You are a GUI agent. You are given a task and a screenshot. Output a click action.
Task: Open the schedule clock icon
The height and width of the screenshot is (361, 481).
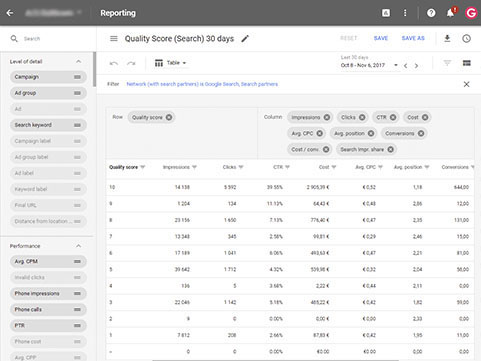tap(466, 38)
